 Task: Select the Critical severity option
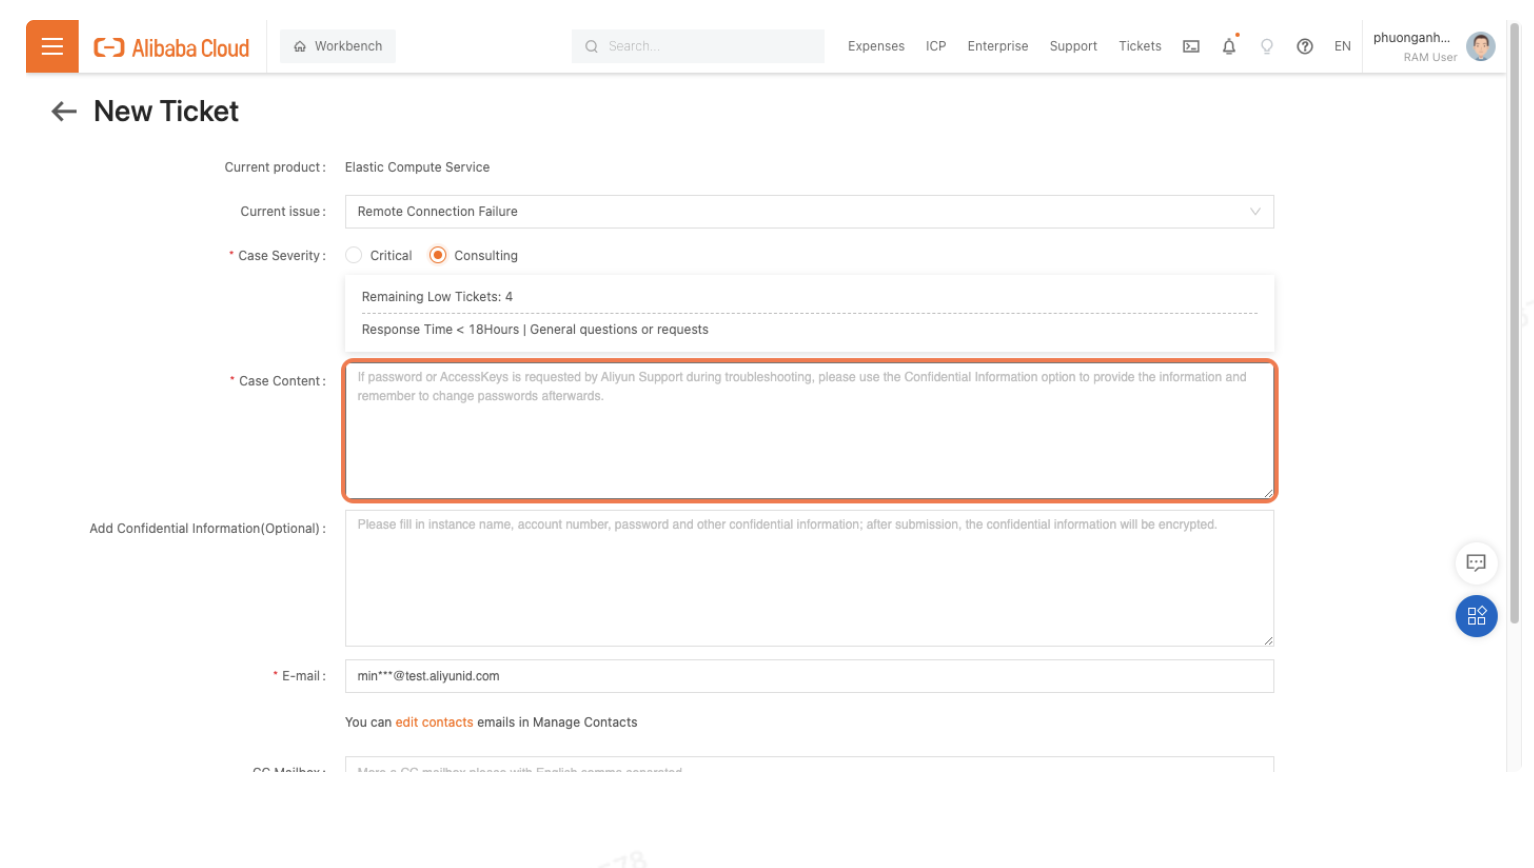point(353,255)
